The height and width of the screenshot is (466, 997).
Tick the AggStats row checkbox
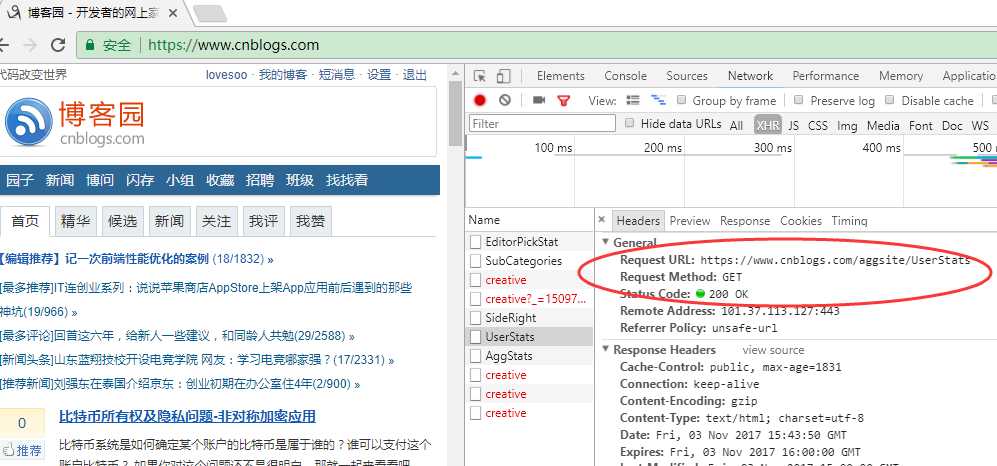(x=476, y=356)
